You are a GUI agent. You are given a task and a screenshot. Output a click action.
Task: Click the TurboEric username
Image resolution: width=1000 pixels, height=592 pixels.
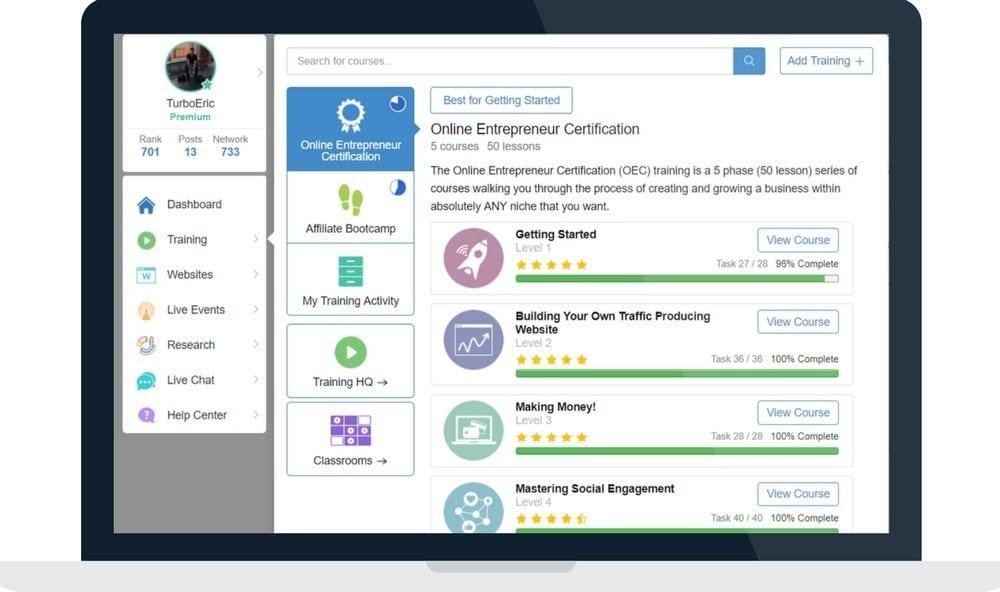(190, 103)
